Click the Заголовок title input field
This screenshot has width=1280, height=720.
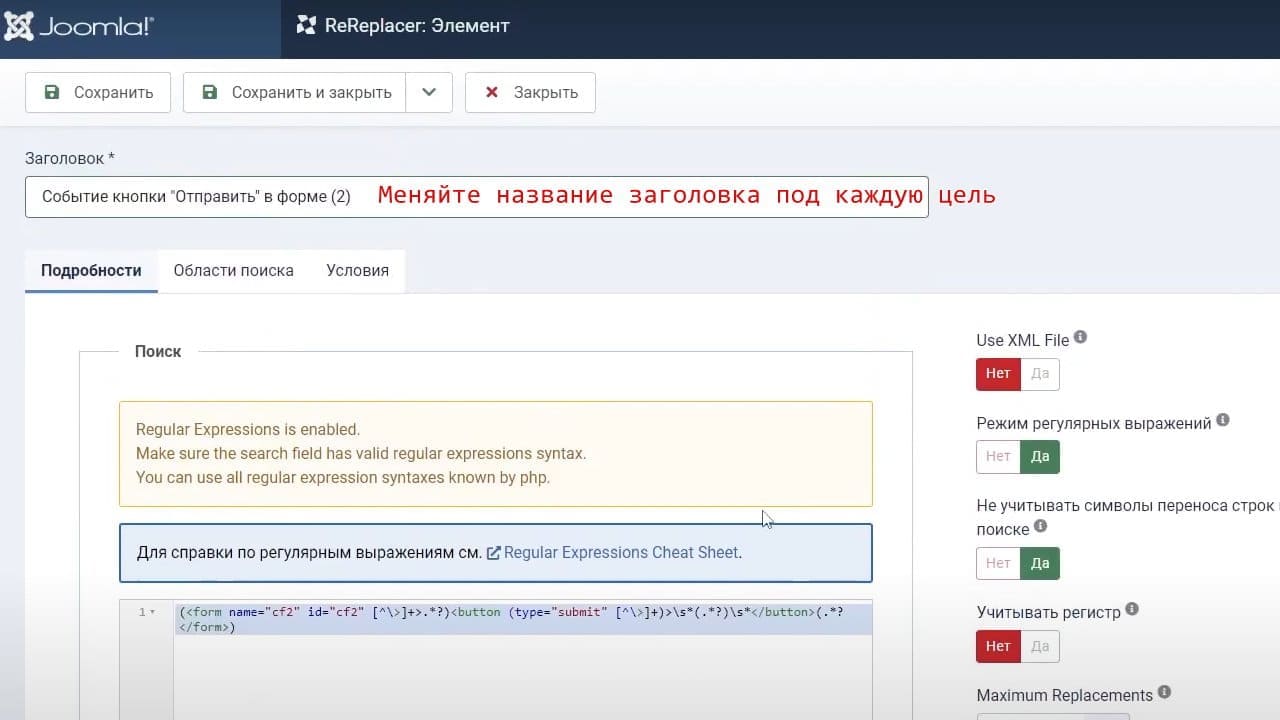(x=476, y=197)
